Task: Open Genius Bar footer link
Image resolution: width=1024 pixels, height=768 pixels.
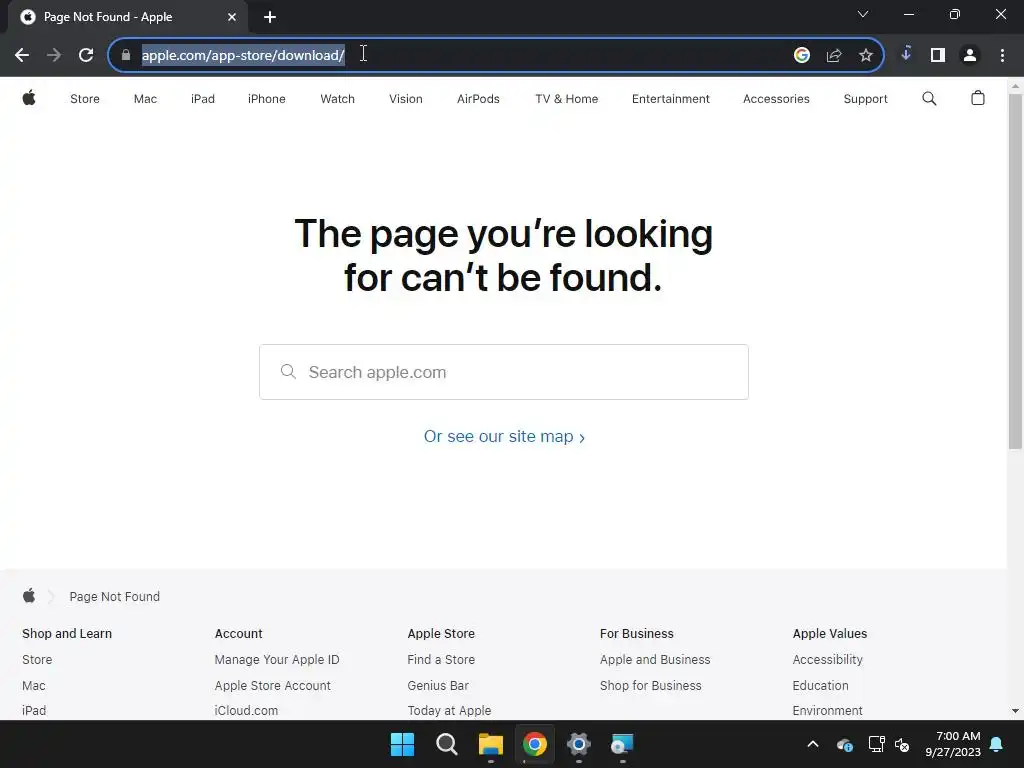Action: coord(438,686)
